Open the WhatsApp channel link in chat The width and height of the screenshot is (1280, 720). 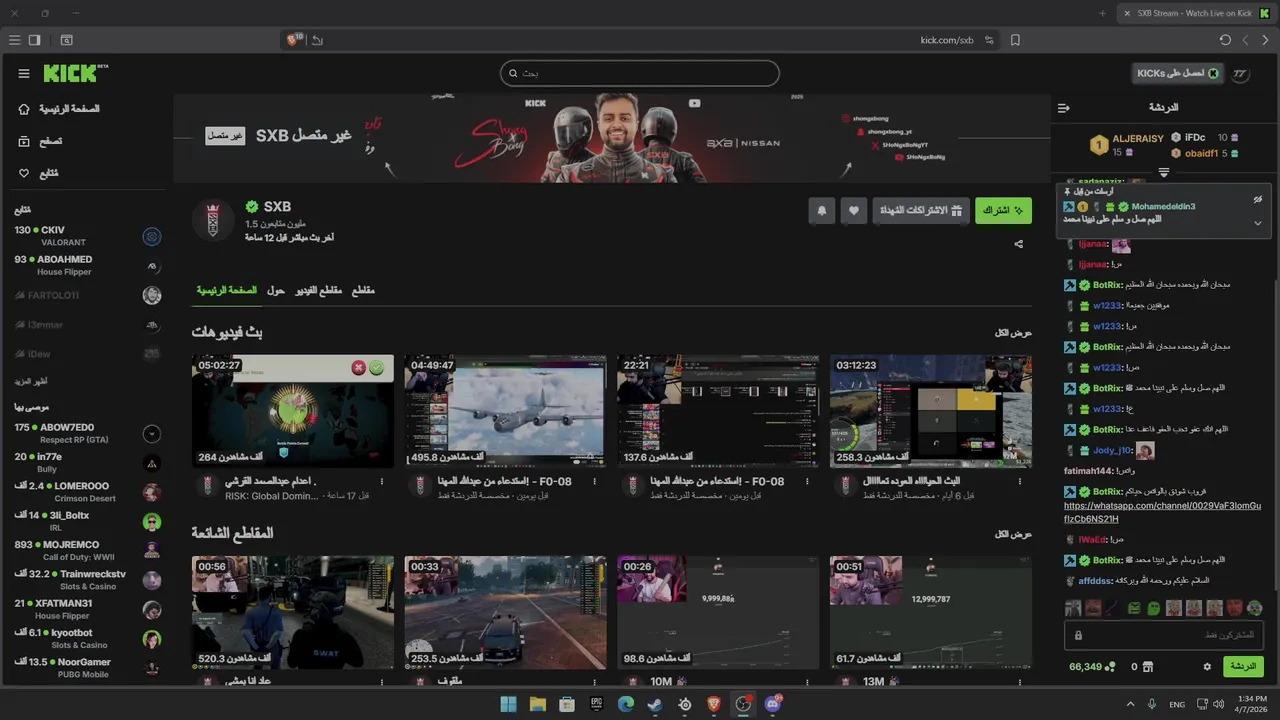1162,513
